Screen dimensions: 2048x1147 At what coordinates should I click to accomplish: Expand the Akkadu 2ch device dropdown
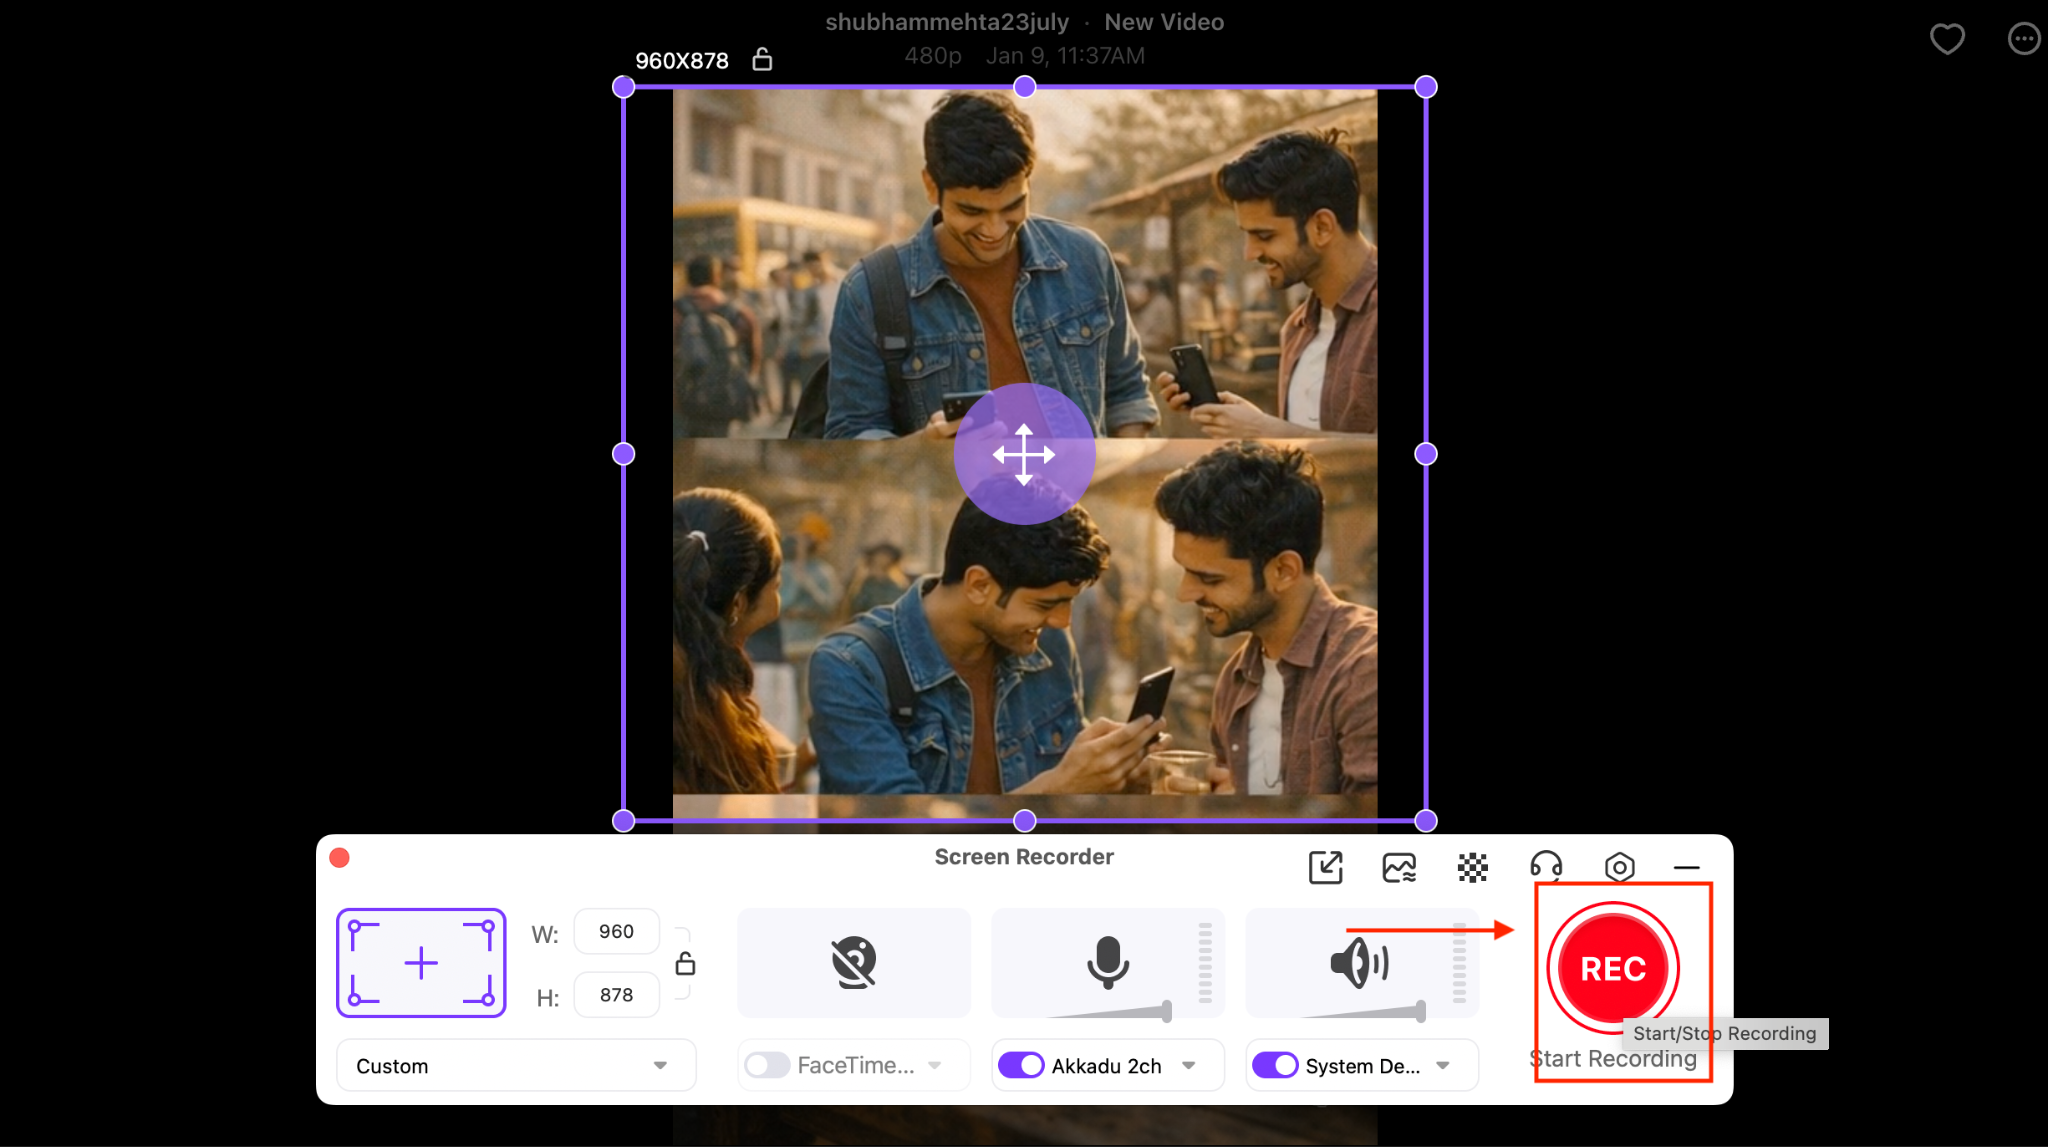[x=1190, y=1065]
